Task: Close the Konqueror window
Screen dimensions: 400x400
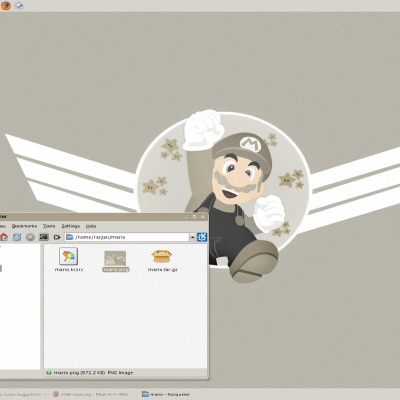Action: [203, 217]
